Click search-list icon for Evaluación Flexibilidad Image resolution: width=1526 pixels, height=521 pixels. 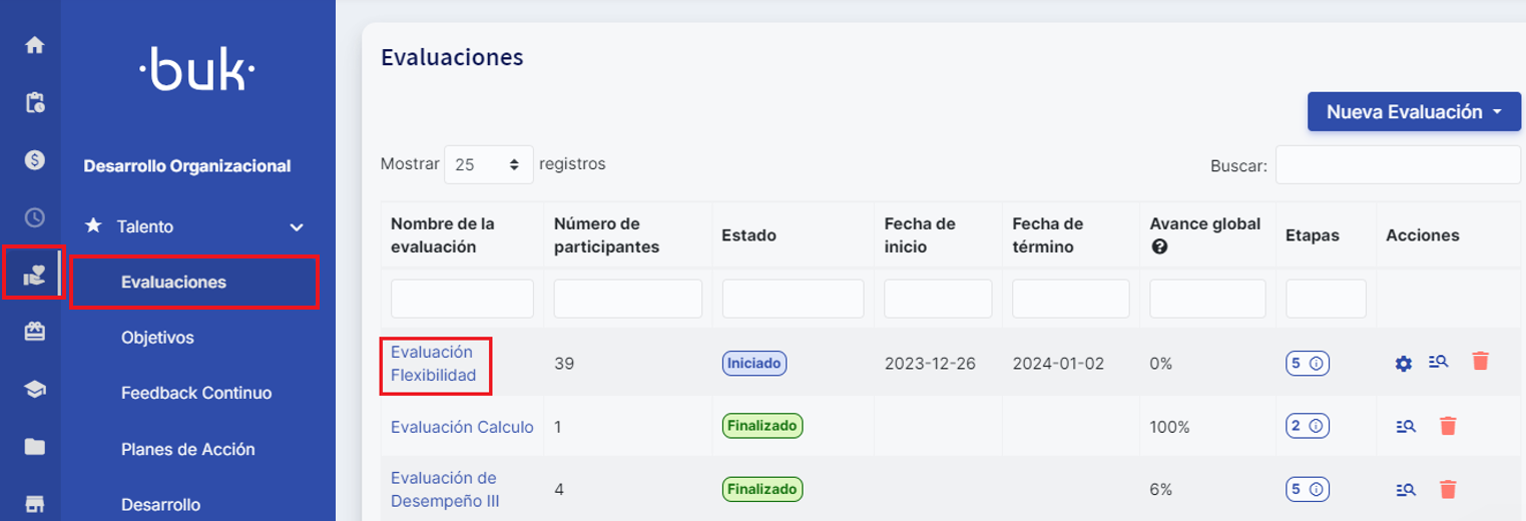point(1438,363)
